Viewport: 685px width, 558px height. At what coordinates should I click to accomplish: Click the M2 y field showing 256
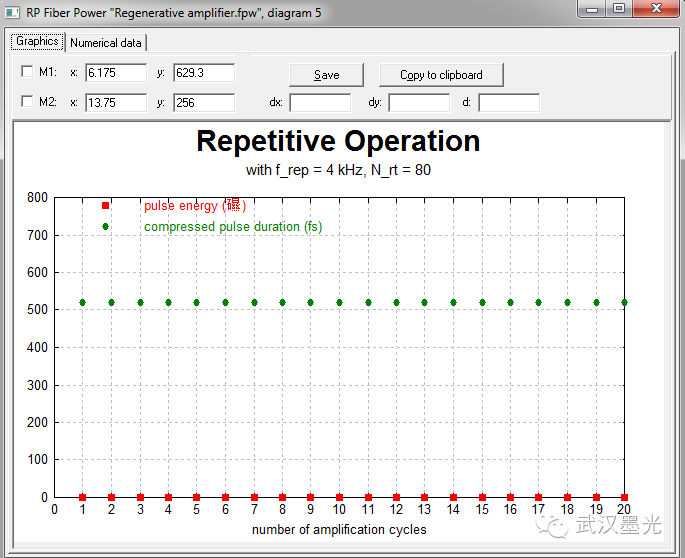[204, 103]
